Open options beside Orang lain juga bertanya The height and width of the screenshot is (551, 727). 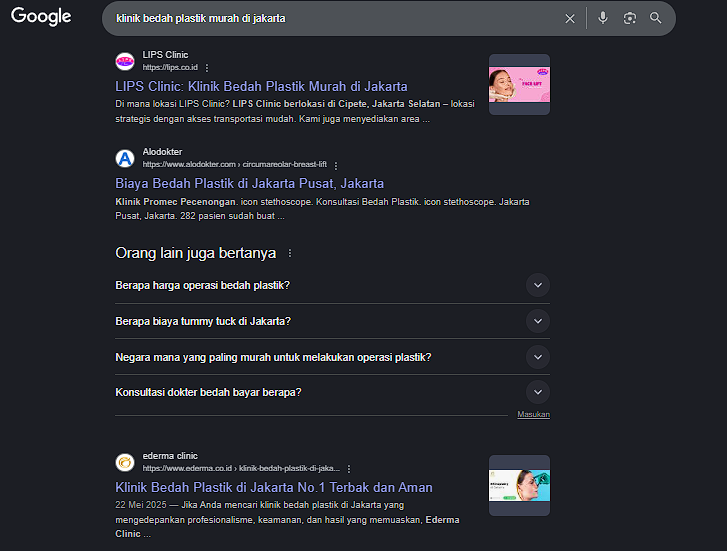pyautogui.click(x=290, y=254)
